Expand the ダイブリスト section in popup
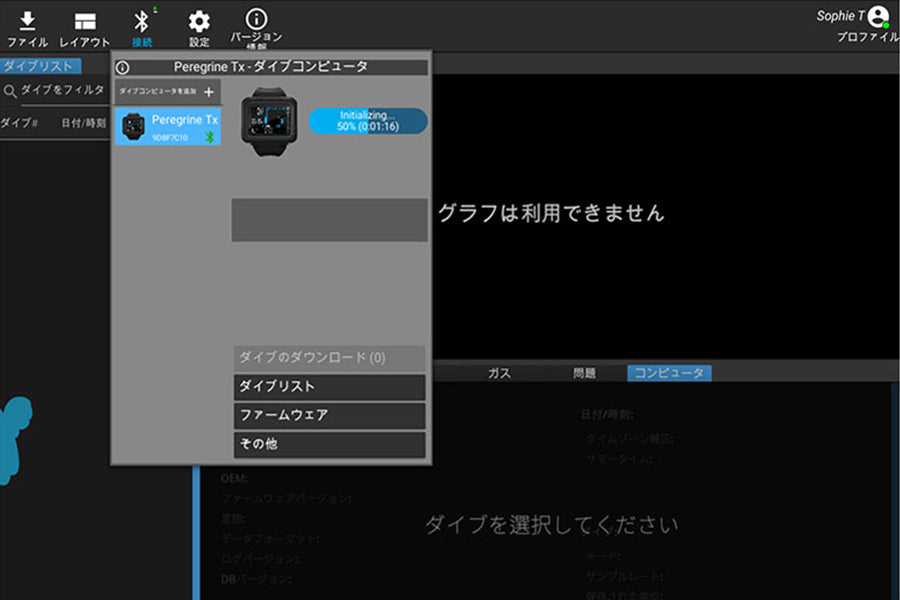The image size is (900, 600). (x=329, y=387)
